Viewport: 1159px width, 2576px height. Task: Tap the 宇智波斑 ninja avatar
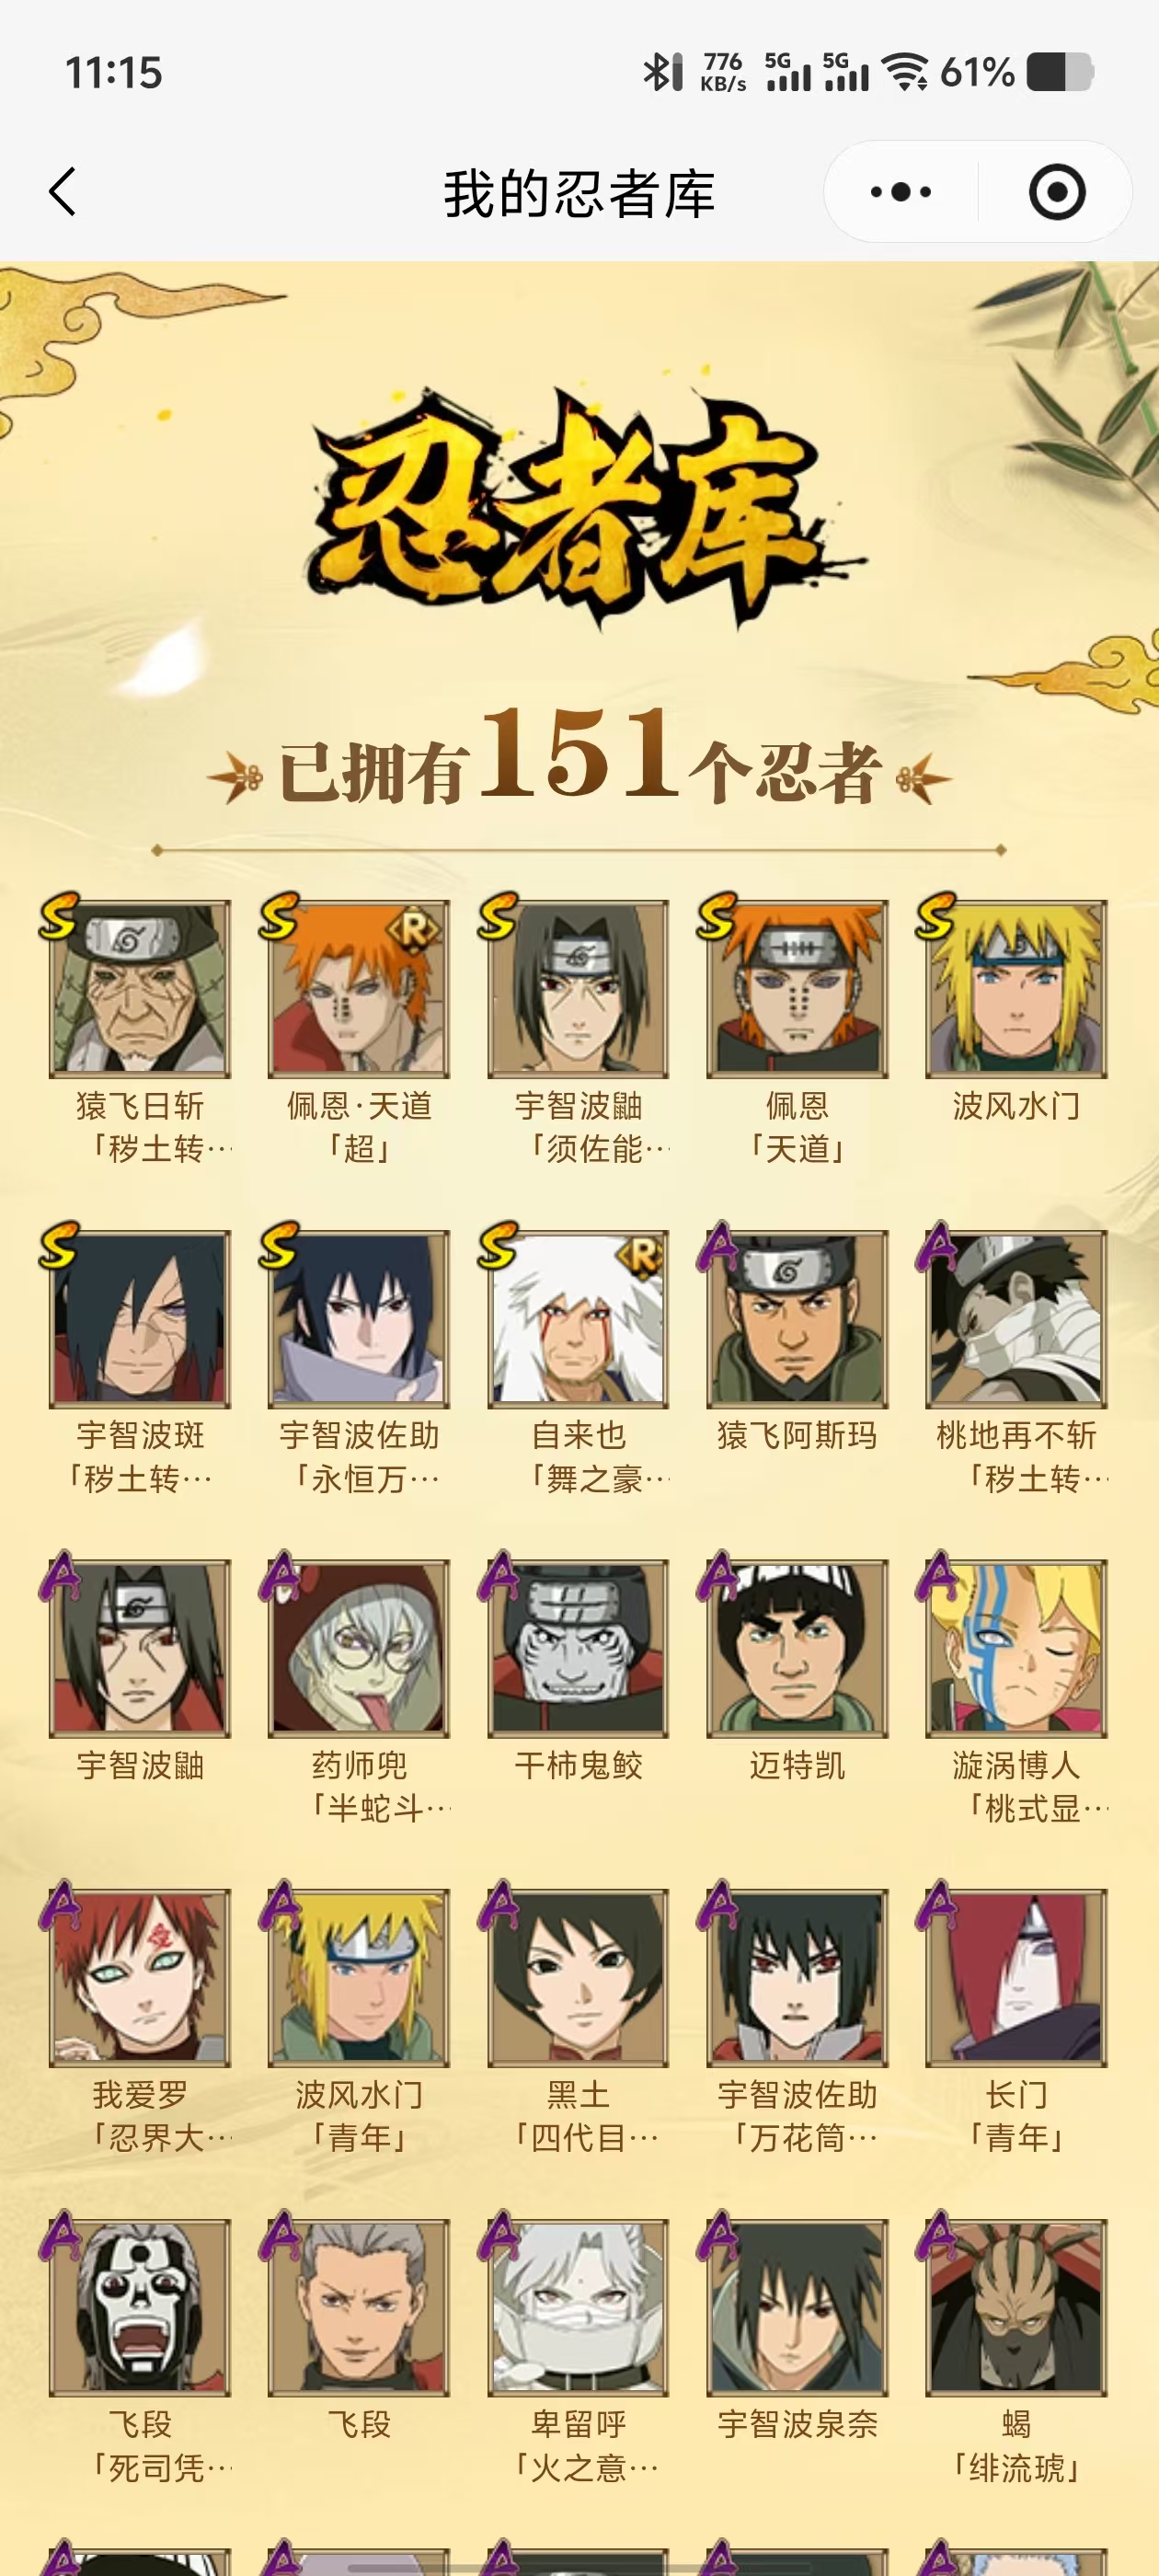[x=140, y=1319]
